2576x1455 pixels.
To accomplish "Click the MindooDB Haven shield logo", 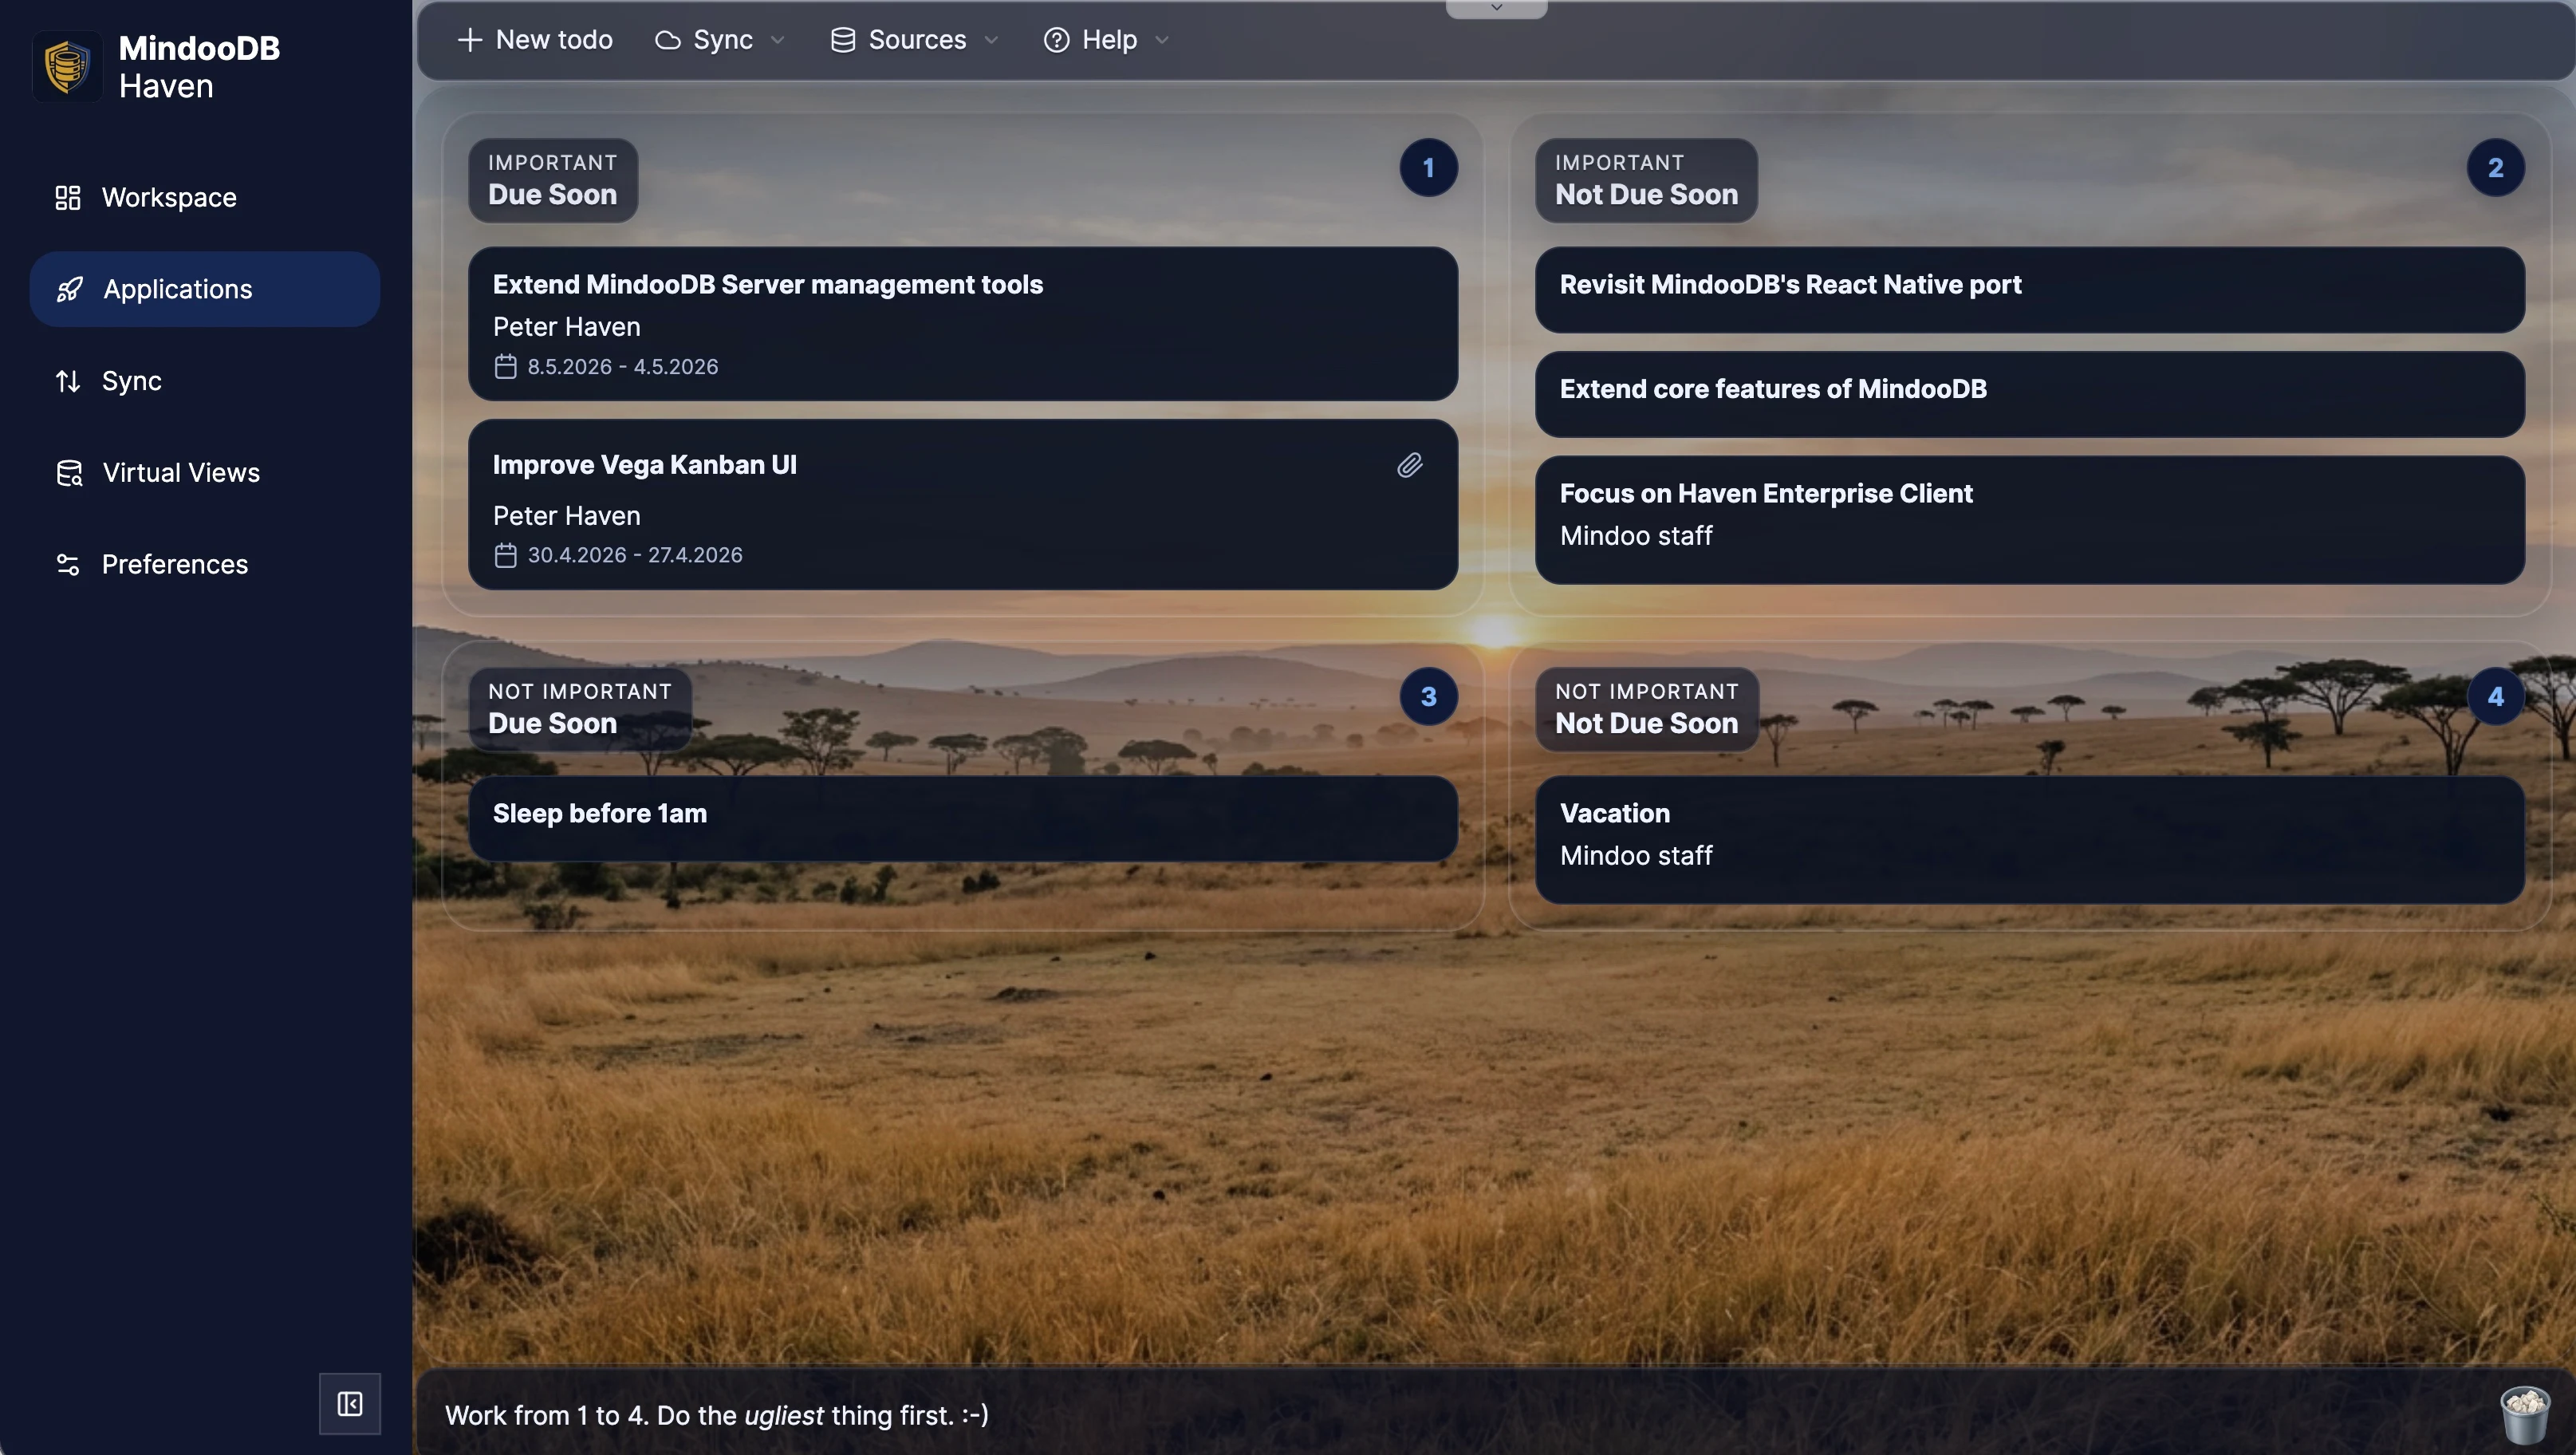I will pyautogui.click(x=66, y=66).
